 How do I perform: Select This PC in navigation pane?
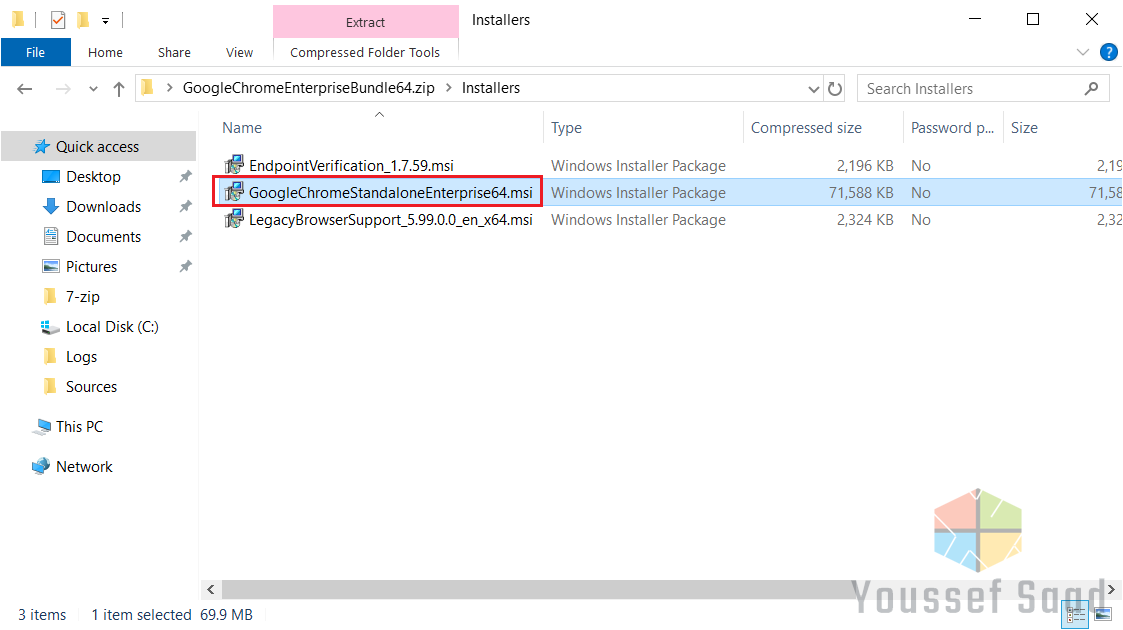click(x=79, y=427)
